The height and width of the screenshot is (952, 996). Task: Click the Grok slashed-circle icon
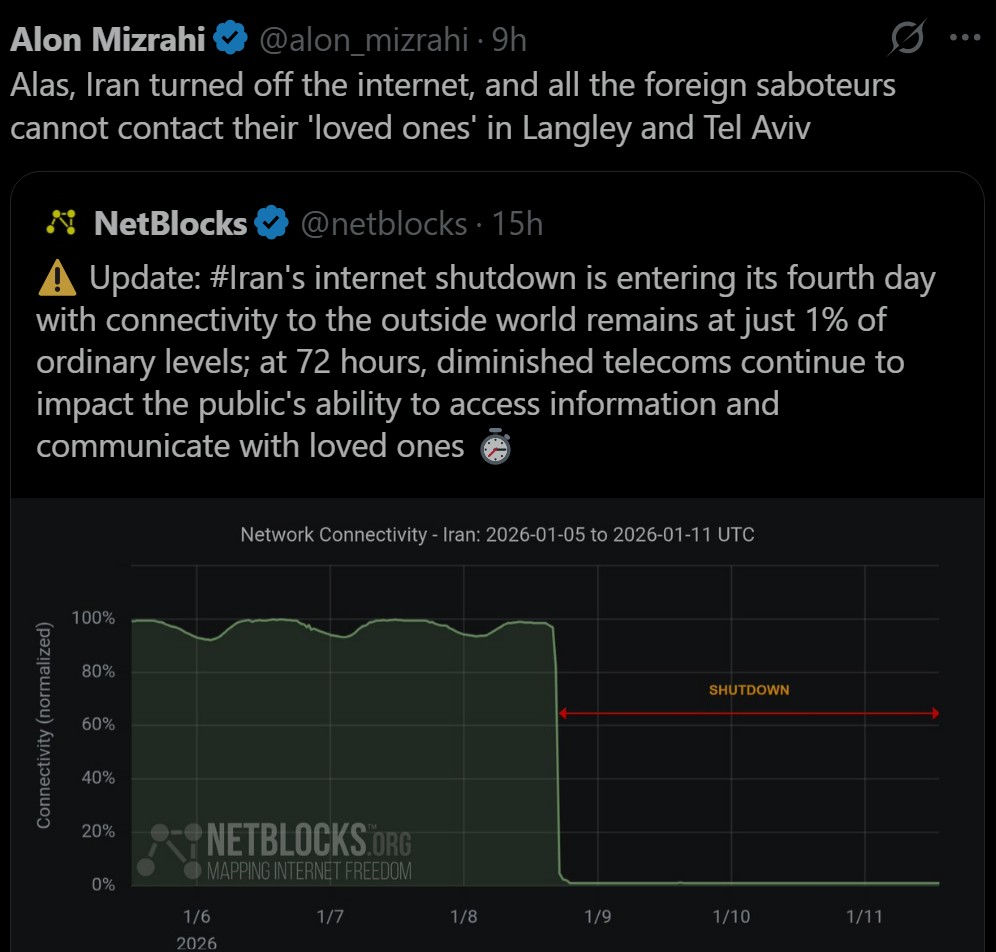click(906, 39)
